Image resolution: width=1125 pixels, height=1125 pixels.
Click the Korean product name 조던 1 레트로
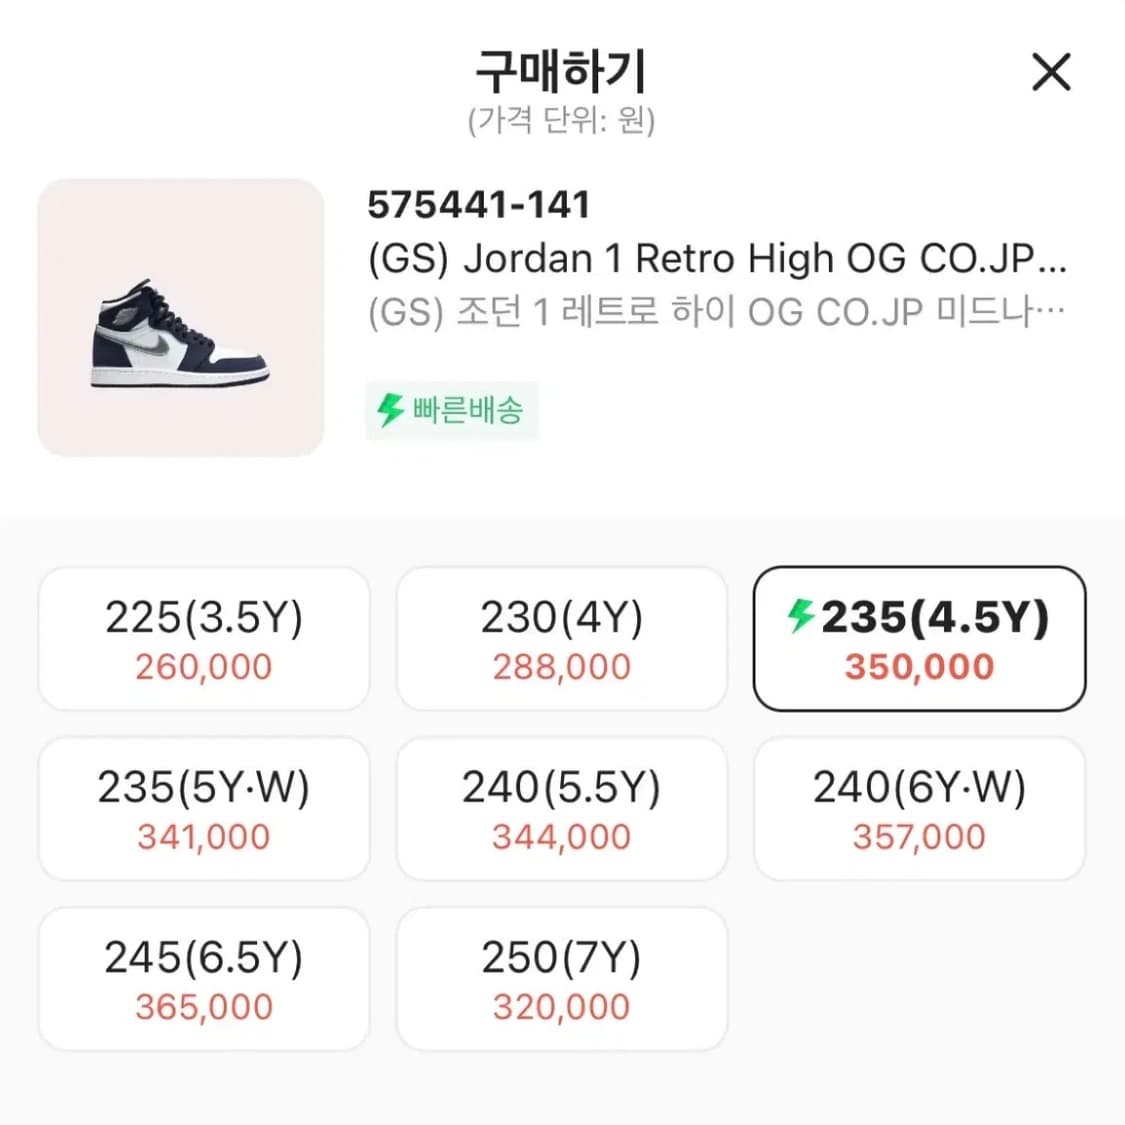pos(717,312)
